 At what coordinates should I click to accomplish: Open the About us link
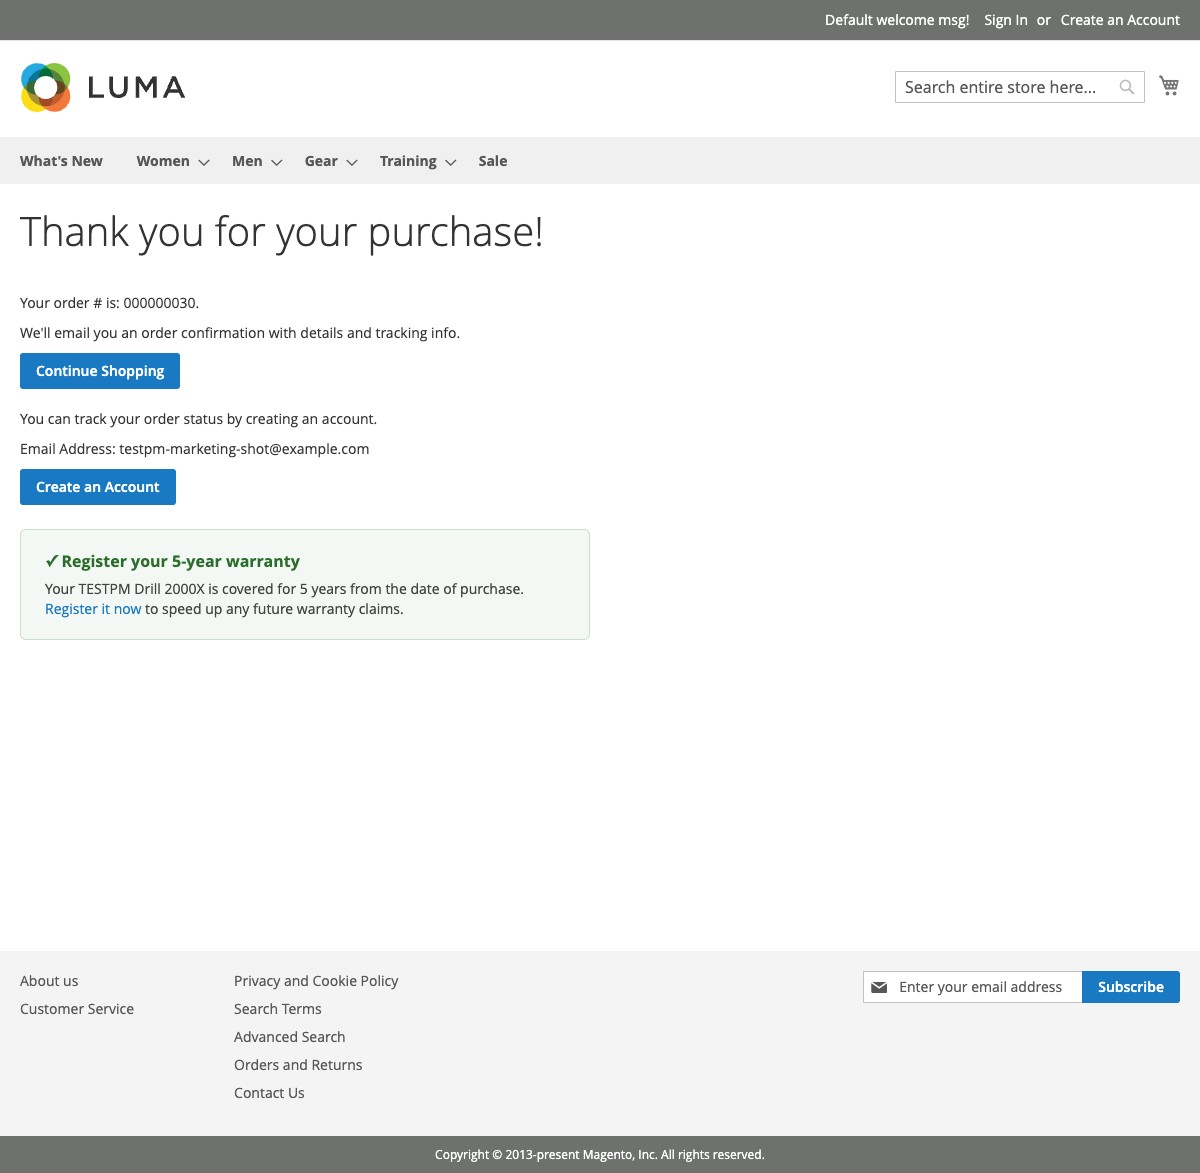pyautogui.click(x=49, y=981)
